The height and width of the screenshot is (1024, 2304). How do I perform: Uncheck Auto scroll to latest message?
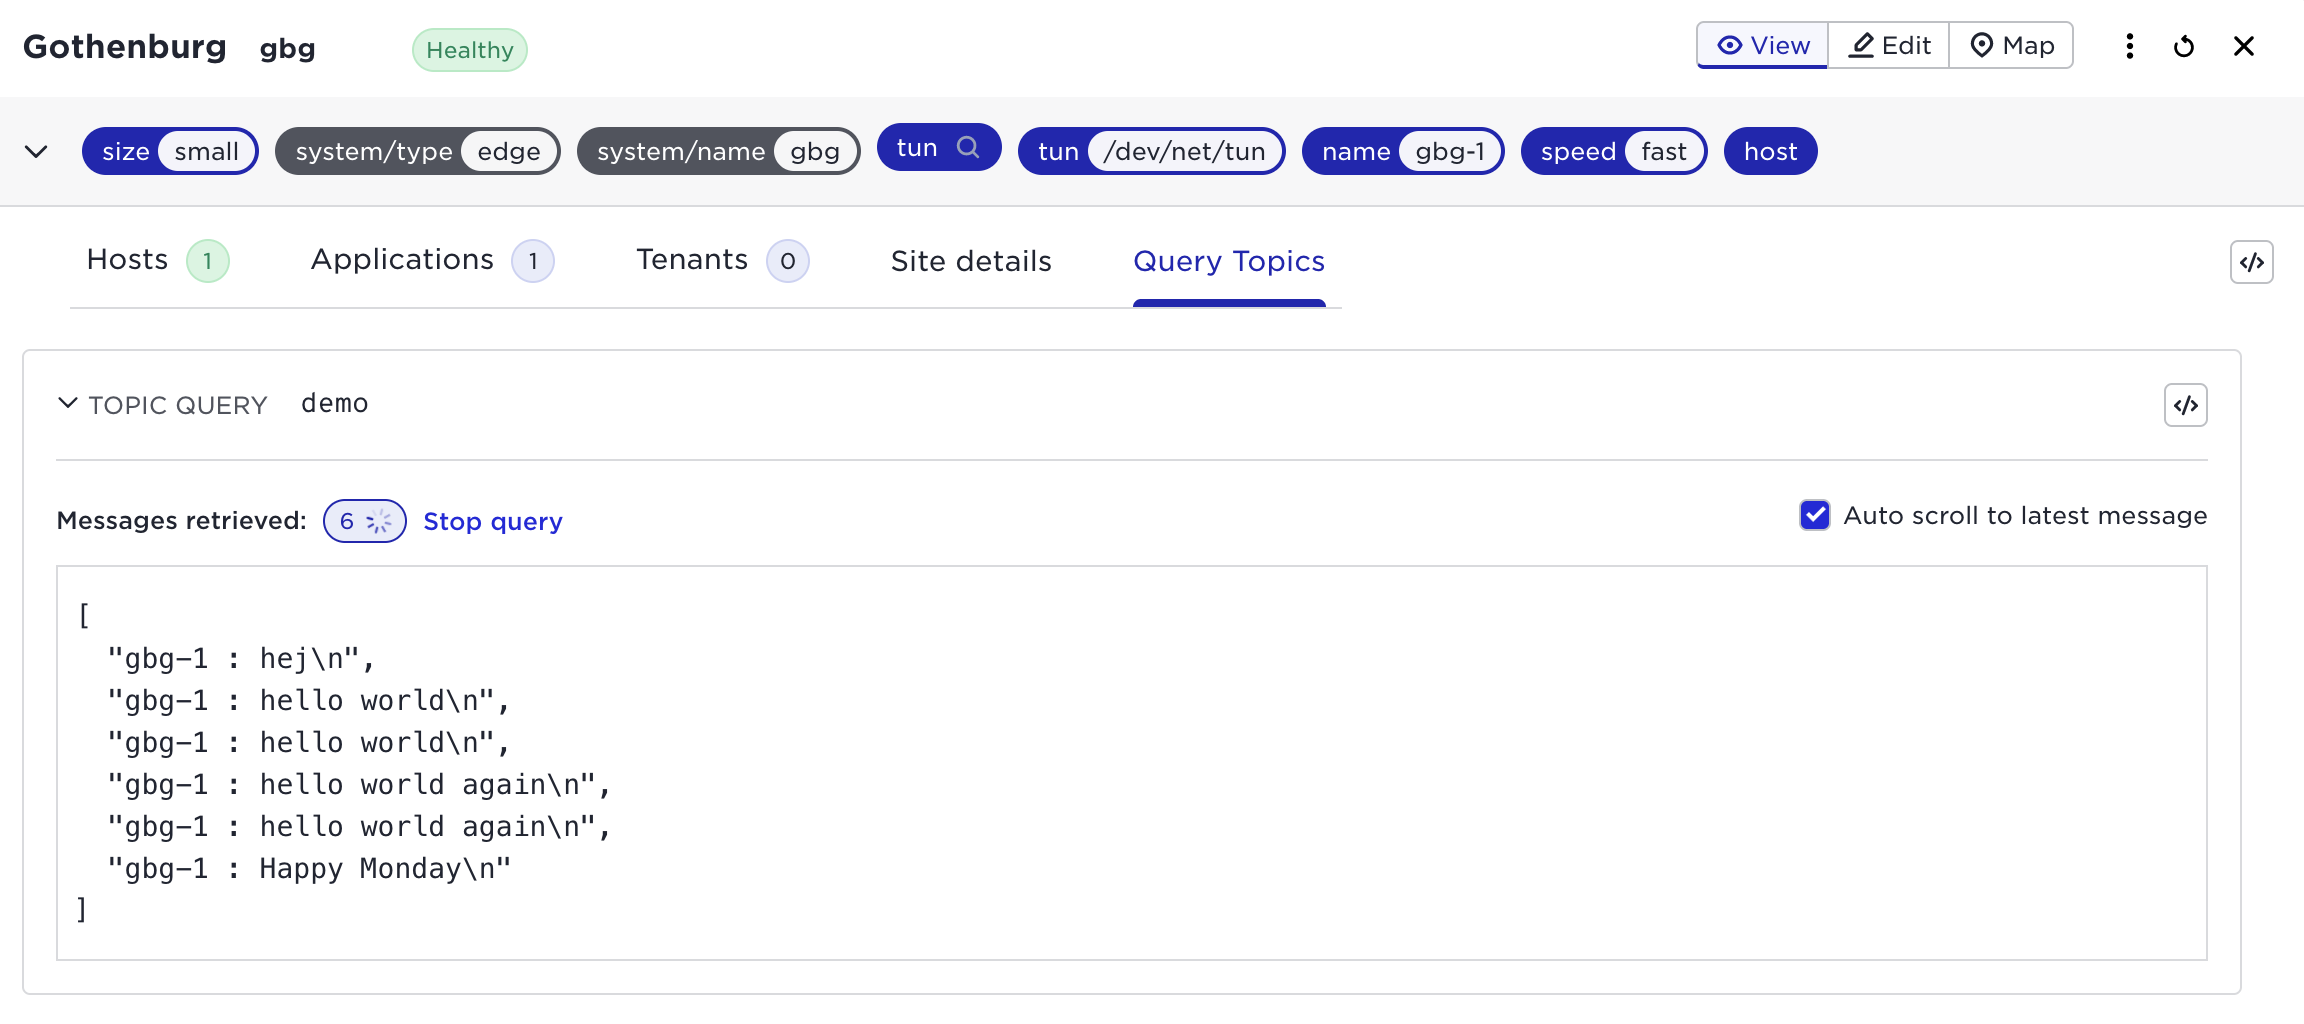coord(1814,515)
